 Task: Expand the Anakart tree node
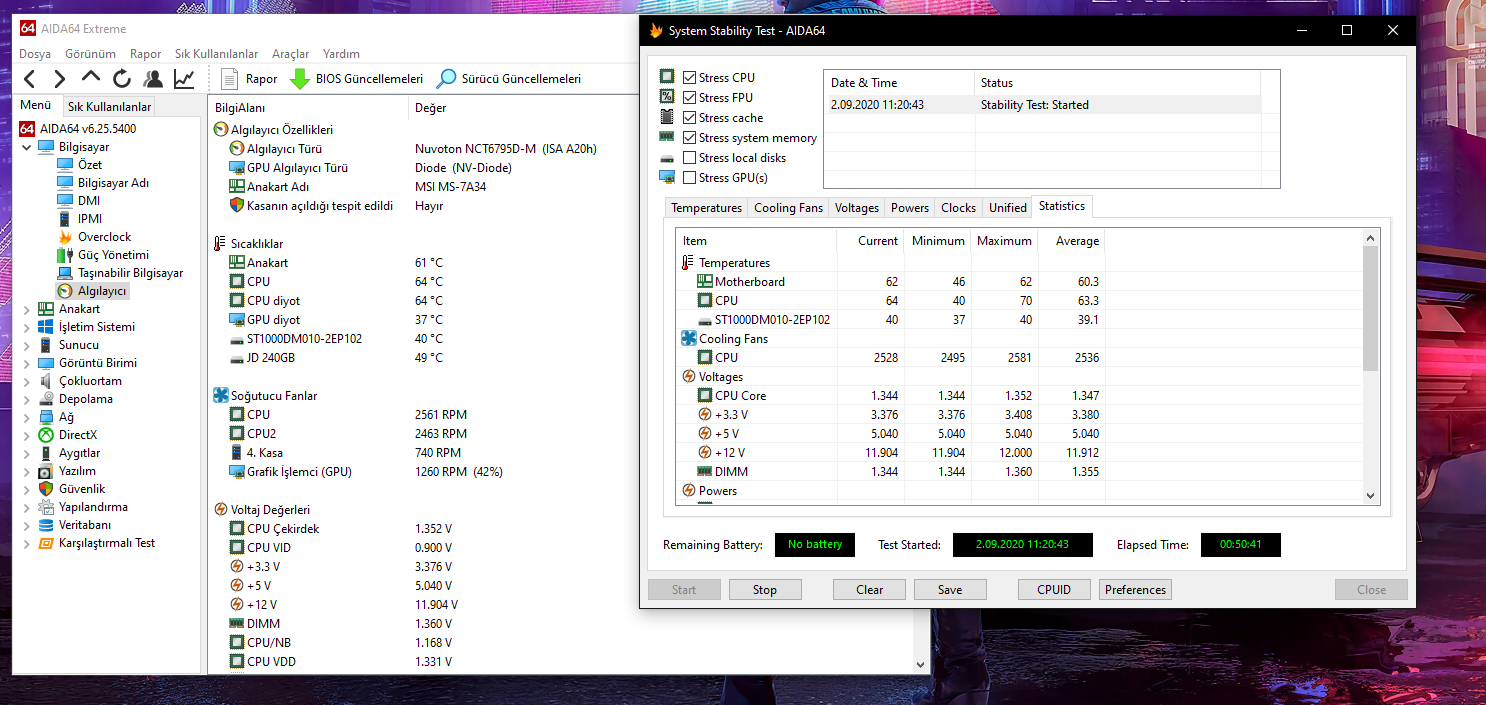pyautogui.click(x=27, y=309)
